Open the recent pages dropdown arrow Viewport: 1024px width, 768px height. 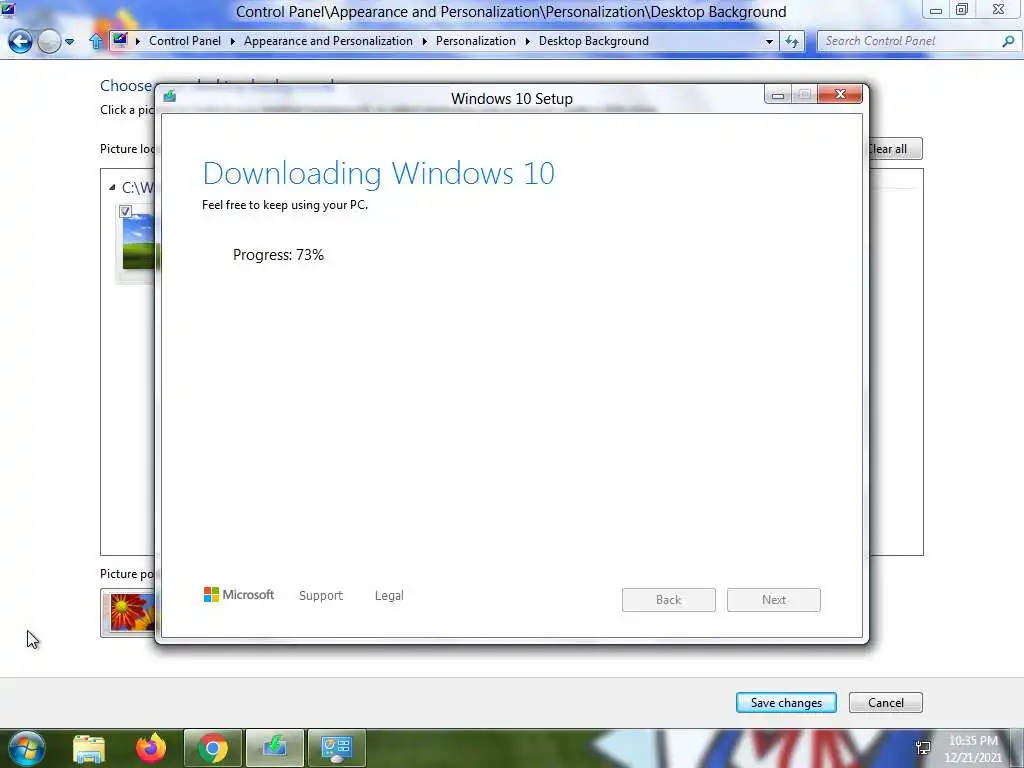coord(69,42)
